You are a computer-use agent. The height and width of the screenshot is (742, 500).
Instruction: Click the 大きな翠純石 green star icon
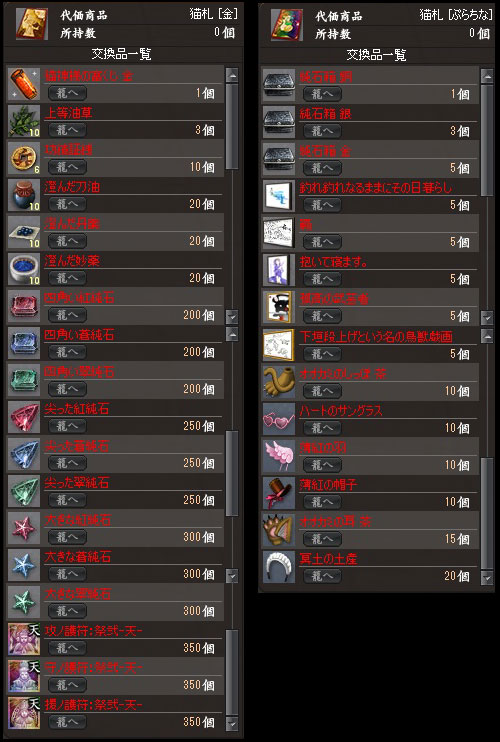24,601
